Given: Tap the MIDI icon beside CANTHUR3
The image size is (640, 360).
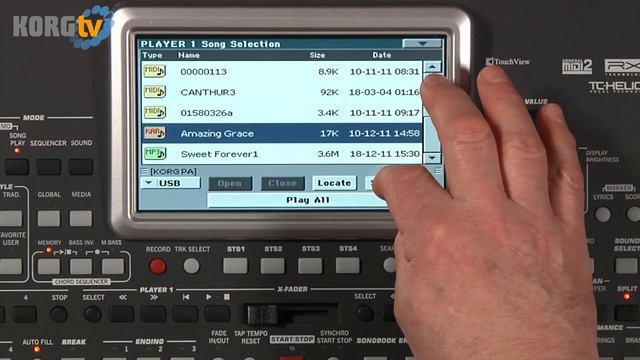Looking at the screenshot, I should click(155, 91).
